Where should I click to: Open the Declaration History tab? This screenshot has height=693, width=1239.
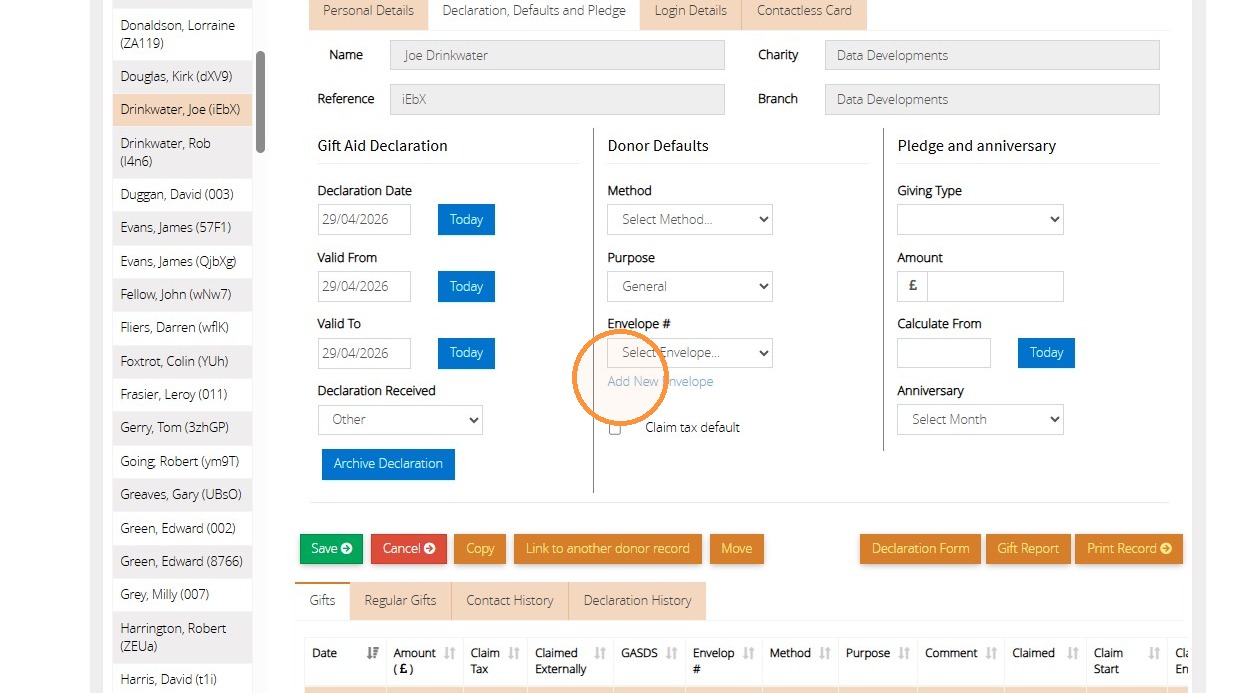pos(638,600)
